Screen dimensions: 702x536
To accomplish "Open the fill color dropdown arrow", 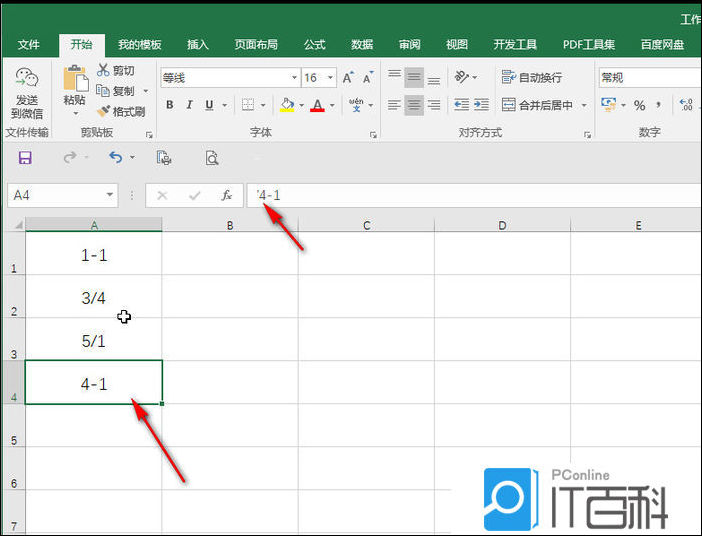I will point(301,106).
